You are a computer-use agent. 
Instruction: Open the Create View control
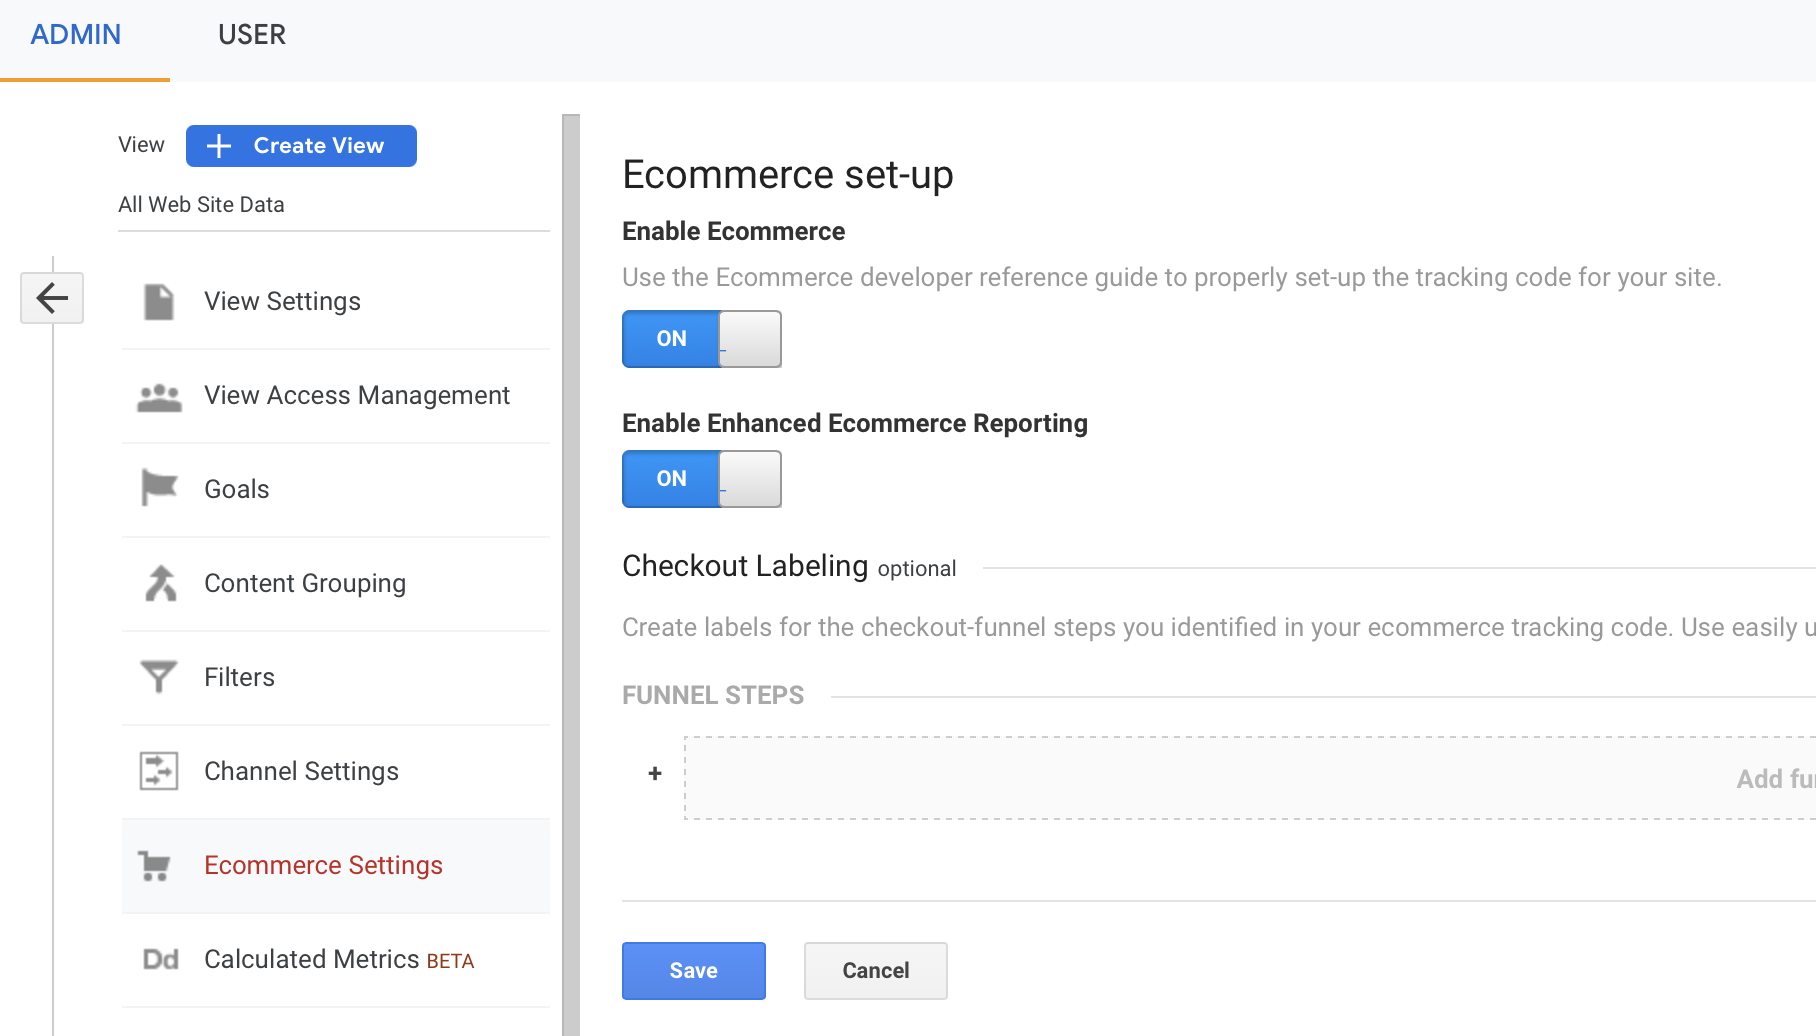click(x=300, y=145)
